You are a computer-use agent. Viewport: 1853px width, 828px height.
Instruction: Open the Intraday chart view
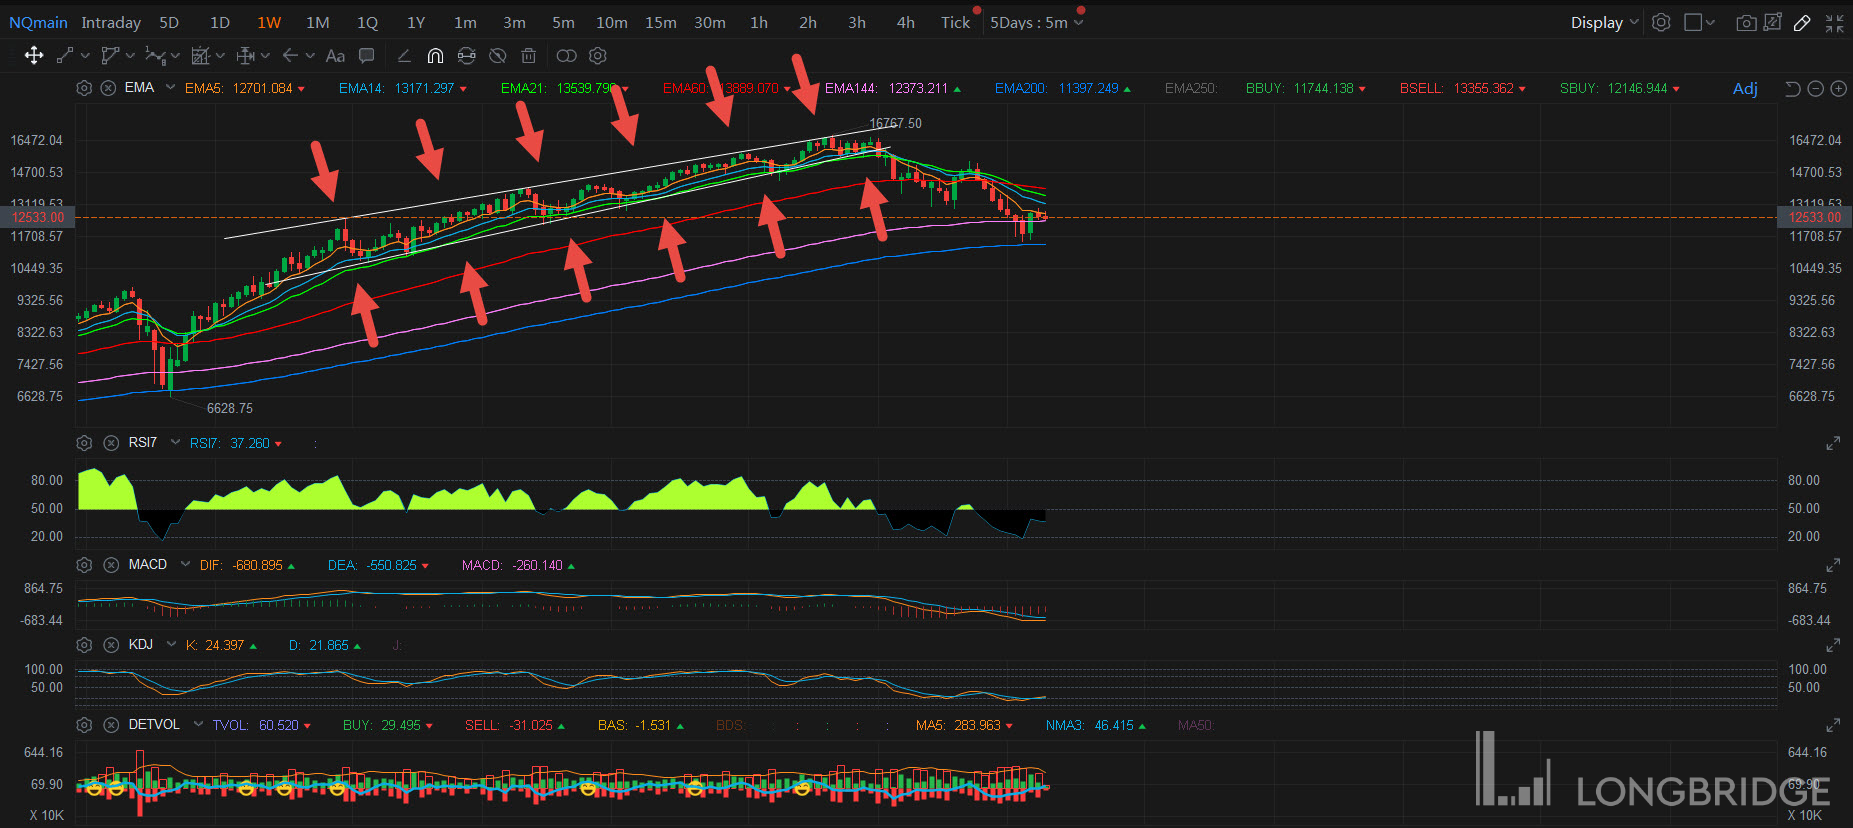111,23
